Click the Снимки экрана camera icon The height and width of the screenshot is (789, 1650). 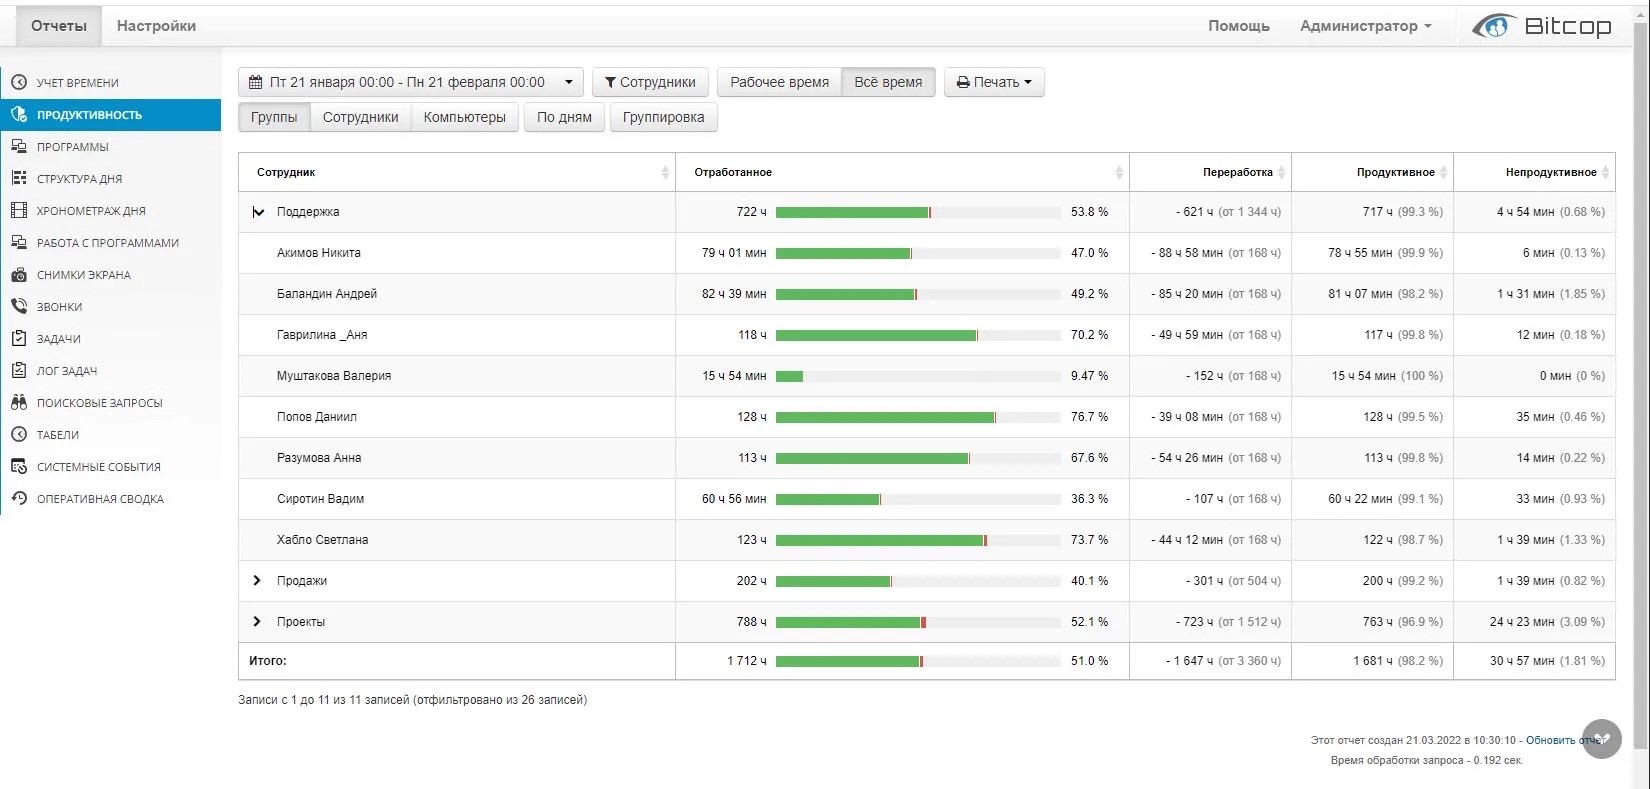pyautogui.click(x=18, y=275)
